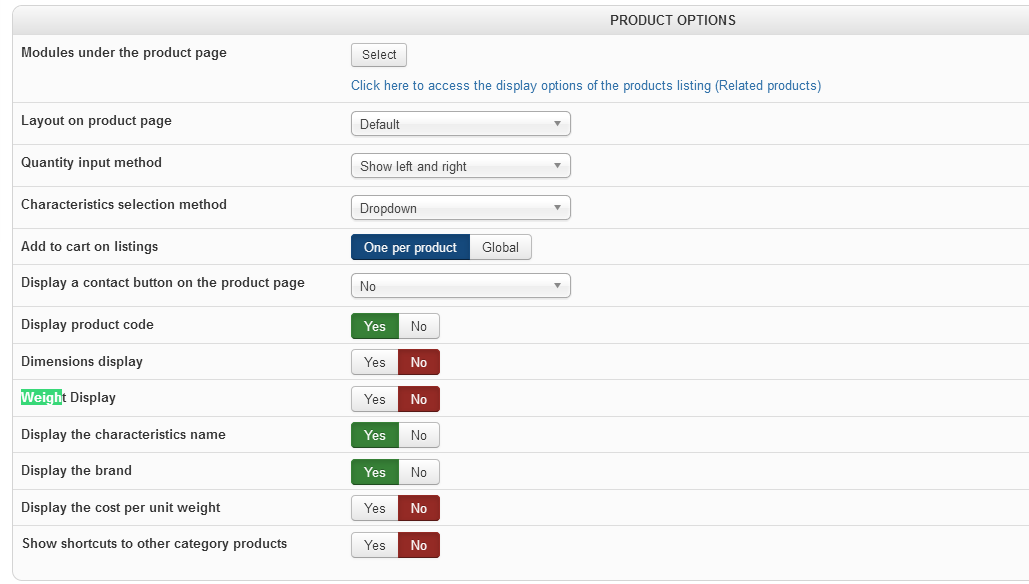Click the No button for Dimensions display
Image resolution: width=1029 pixels, height=584 pixels.
pos(419,362)
